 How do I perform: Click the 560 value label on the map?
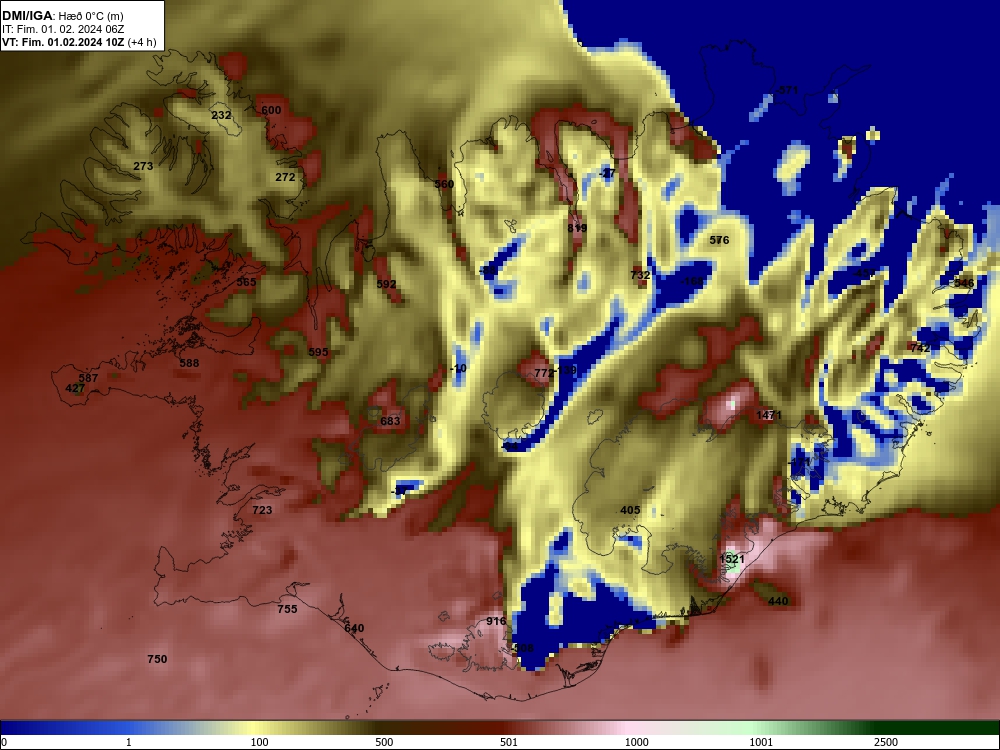(444, 184)
